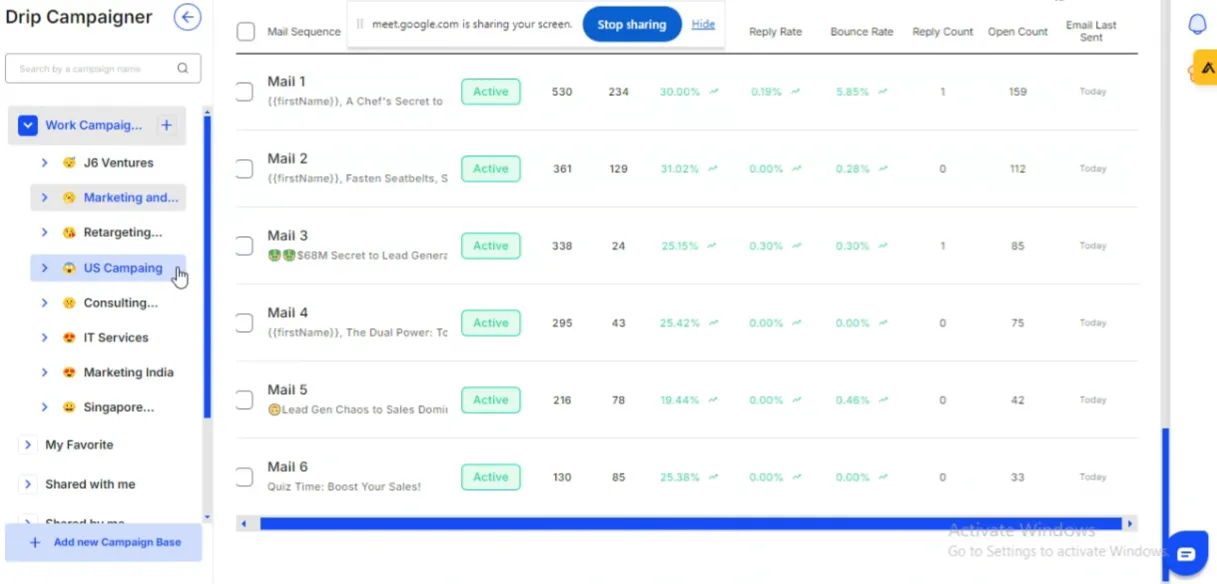Click the Retargeting emoji icon
This screenshot has height=584, width=1217.
point(69,232)
